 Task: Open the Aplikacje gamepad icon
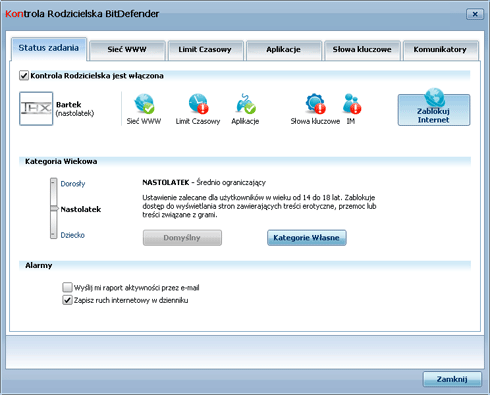click(245, 104)
